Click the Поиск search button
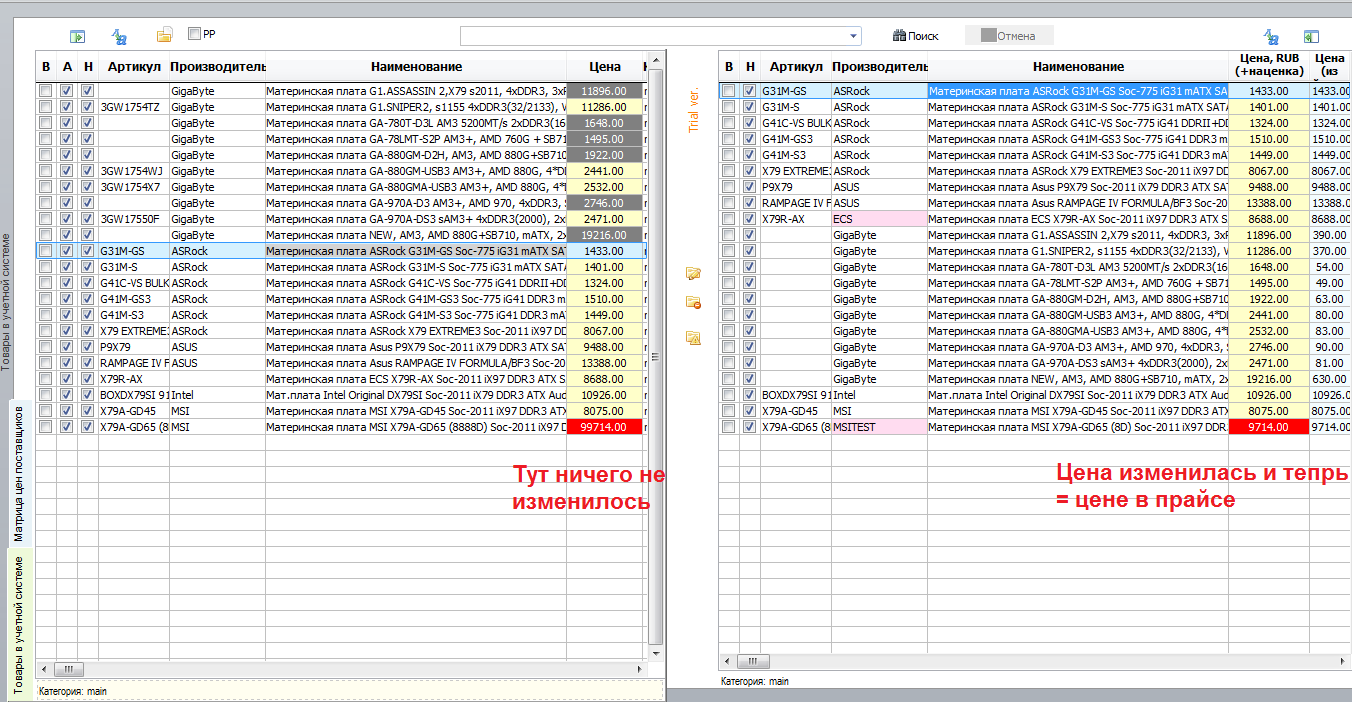This screenshot has width=1352, height=702. (x=915, y=36)
